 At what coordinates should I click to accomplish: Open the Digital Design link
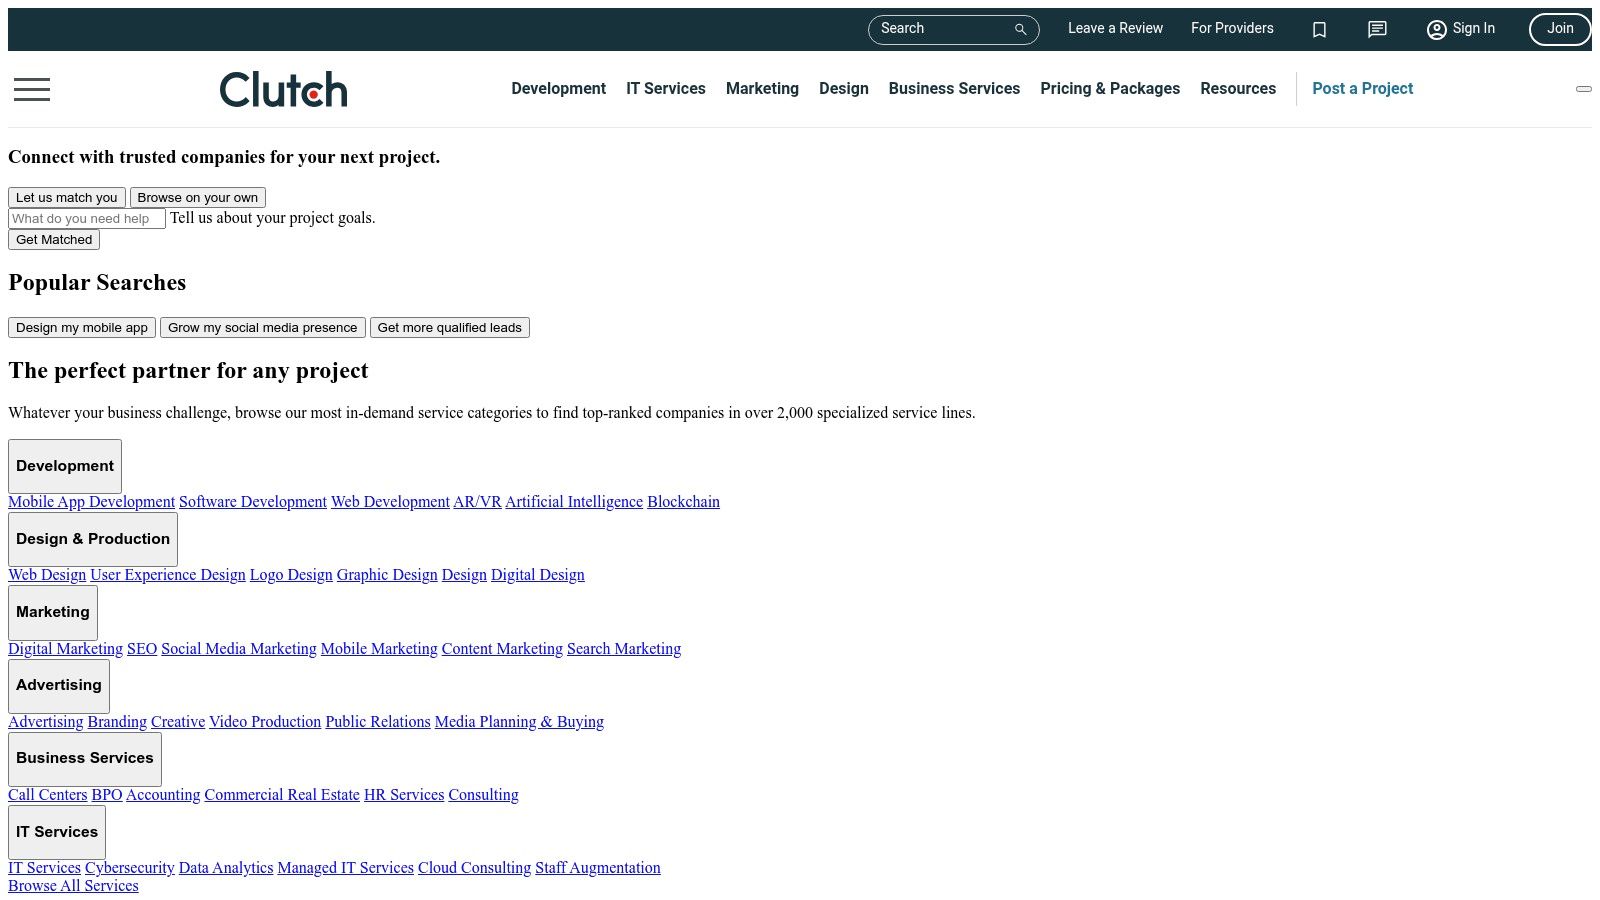(538, 575)
